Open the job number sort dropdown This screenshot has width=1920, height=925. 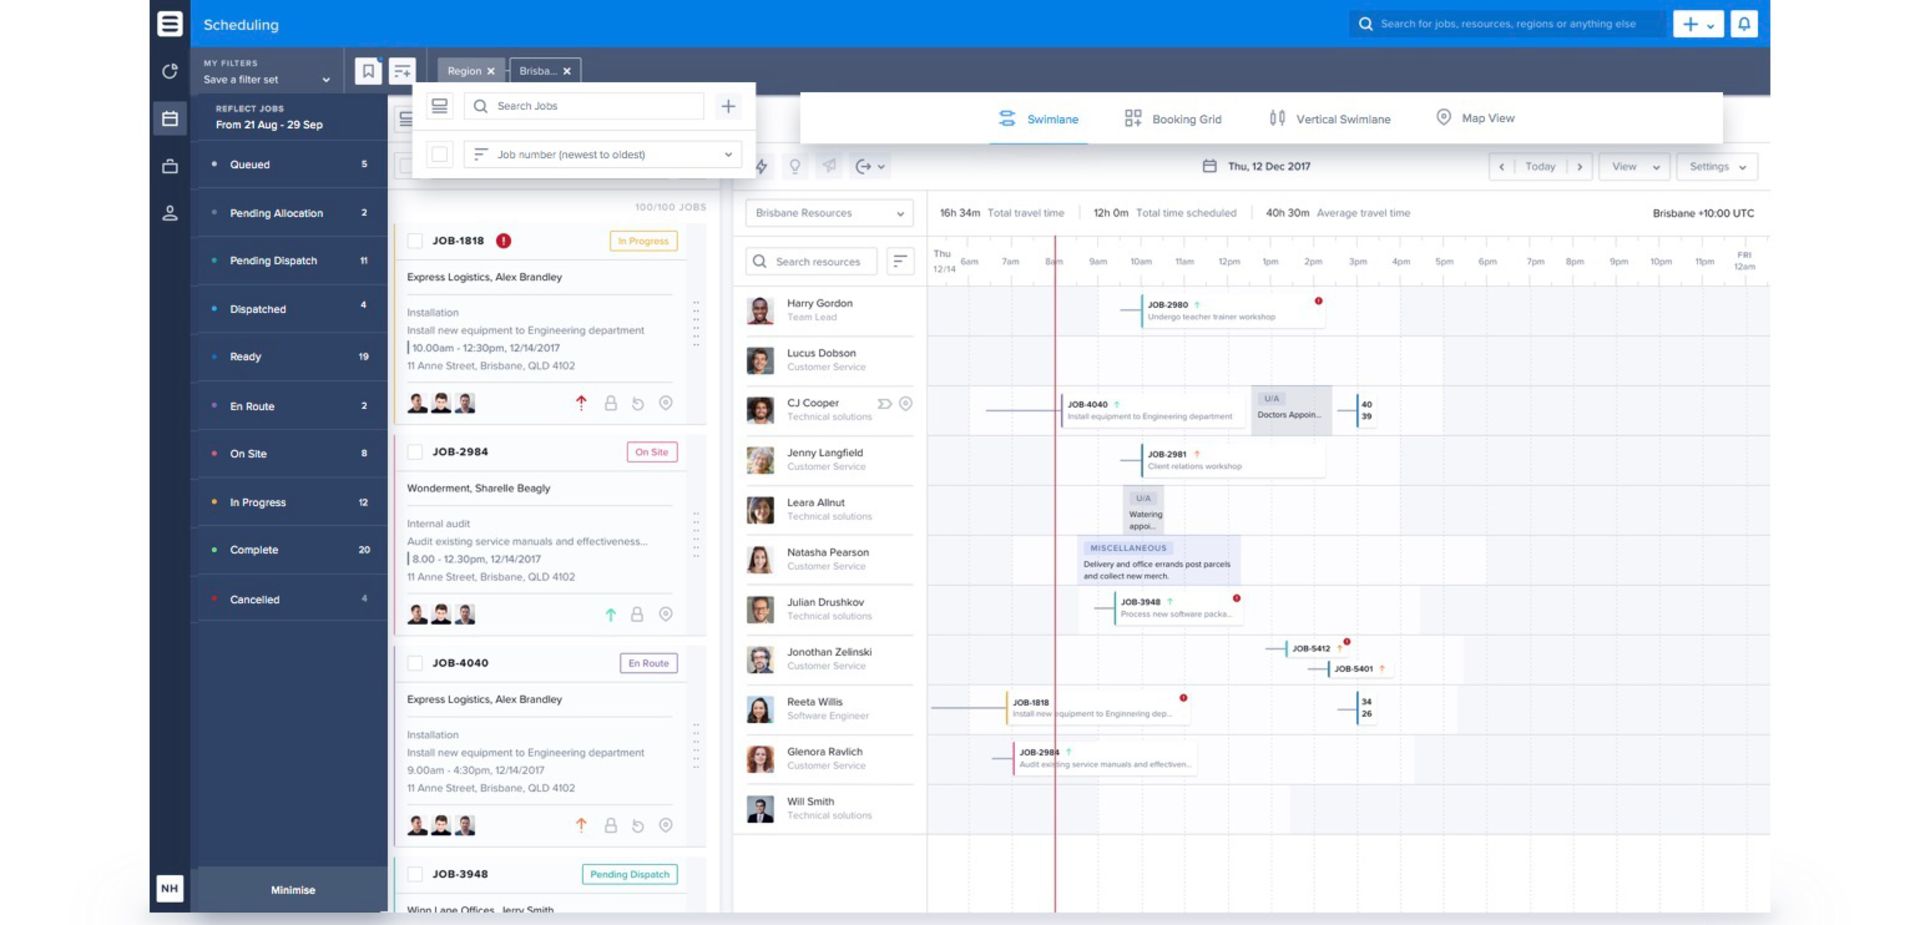pos(603,155)
